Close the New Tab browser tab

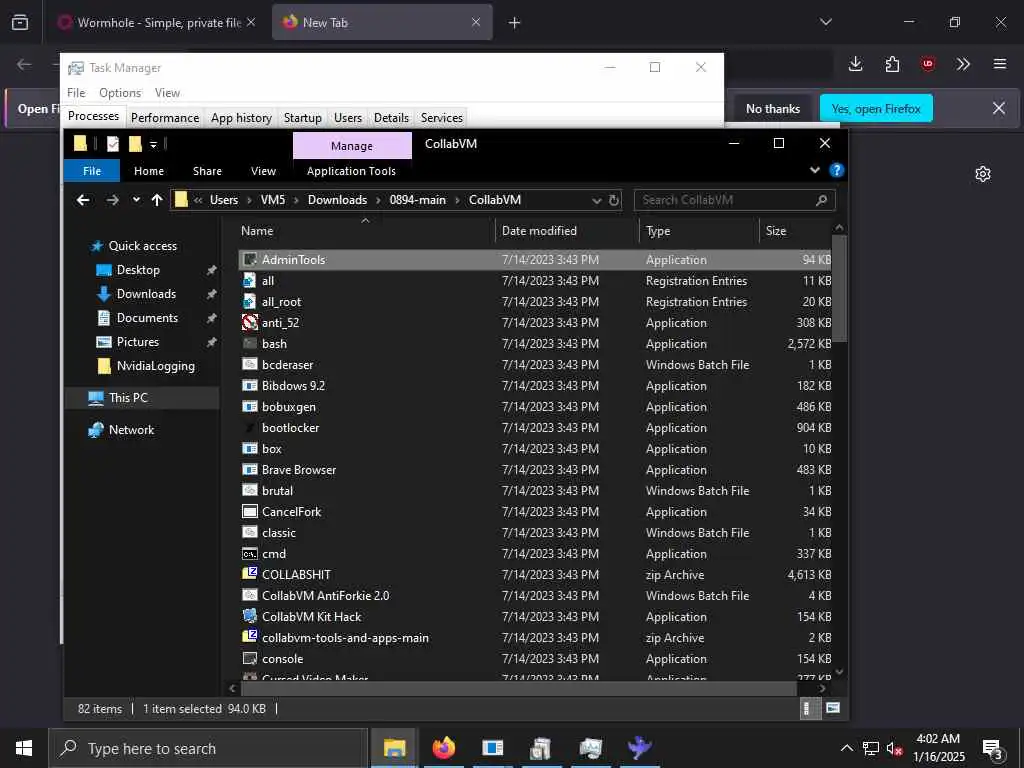[475, 22]
